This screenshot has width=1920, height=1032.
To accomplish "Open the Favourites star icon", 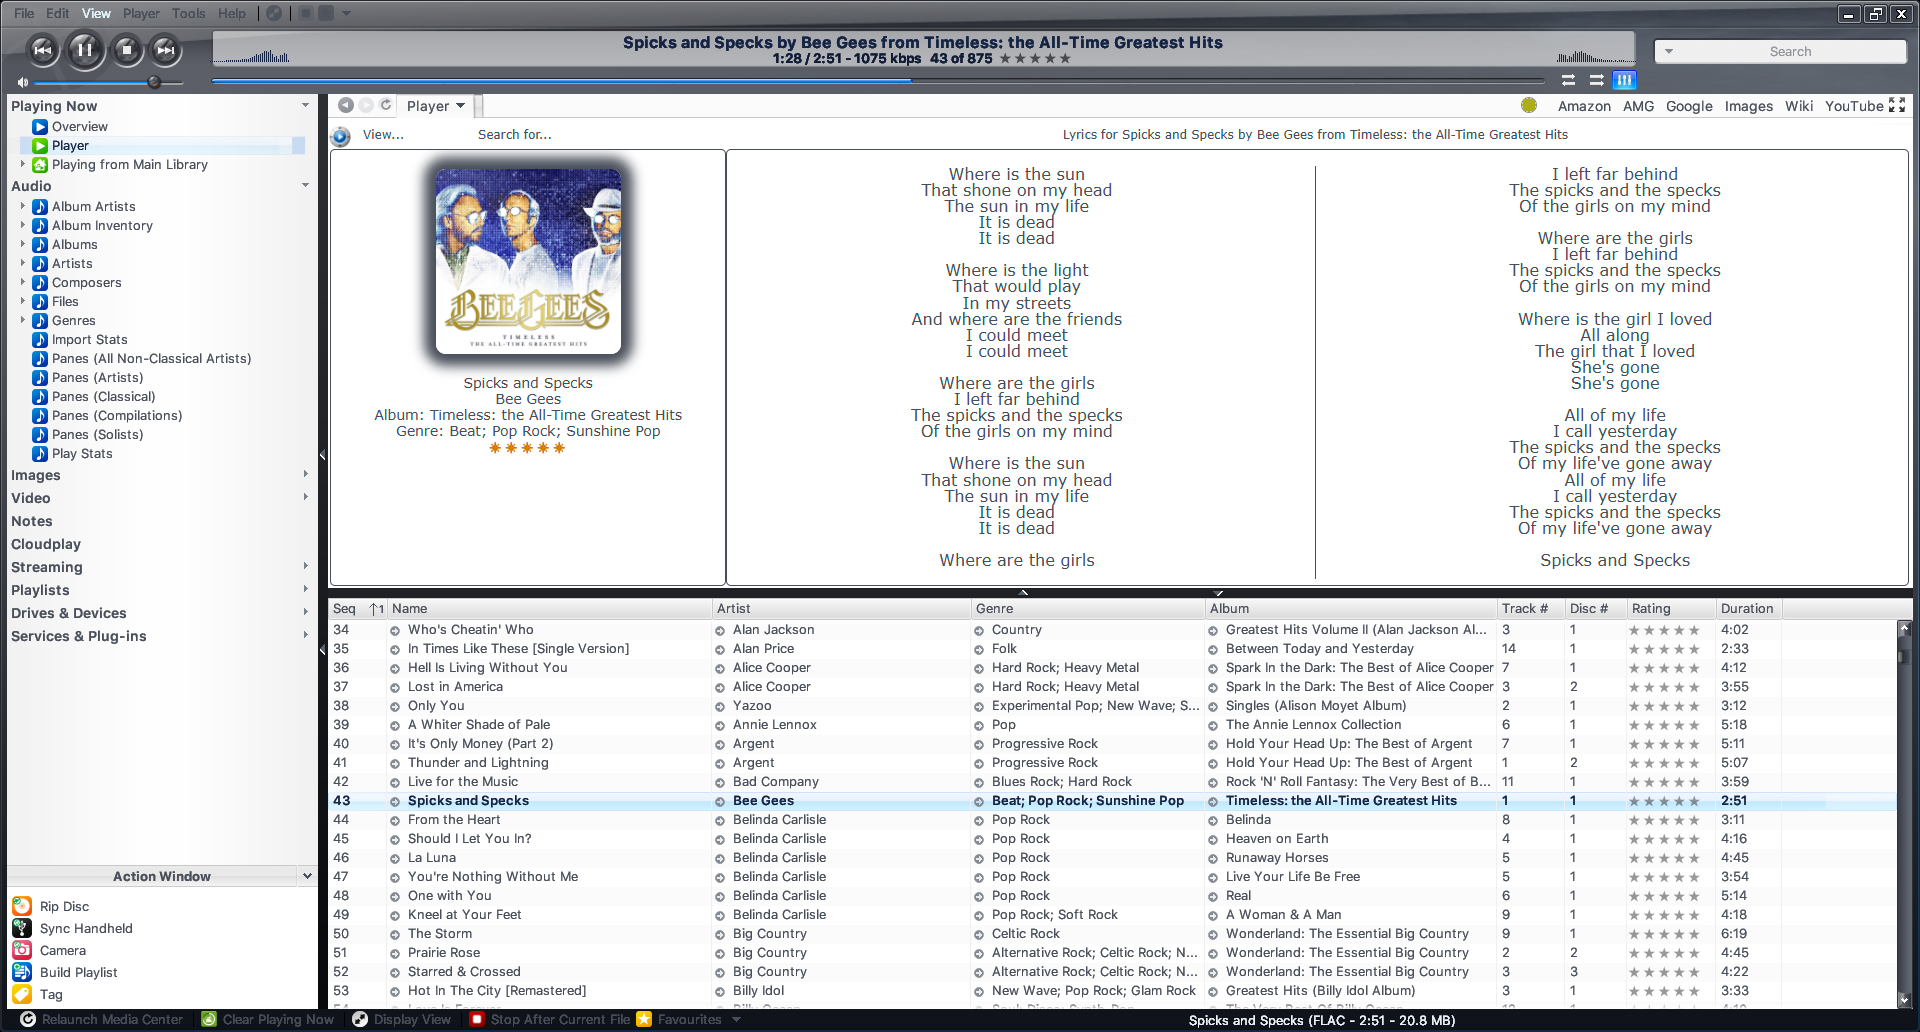I will point(645,1020).
